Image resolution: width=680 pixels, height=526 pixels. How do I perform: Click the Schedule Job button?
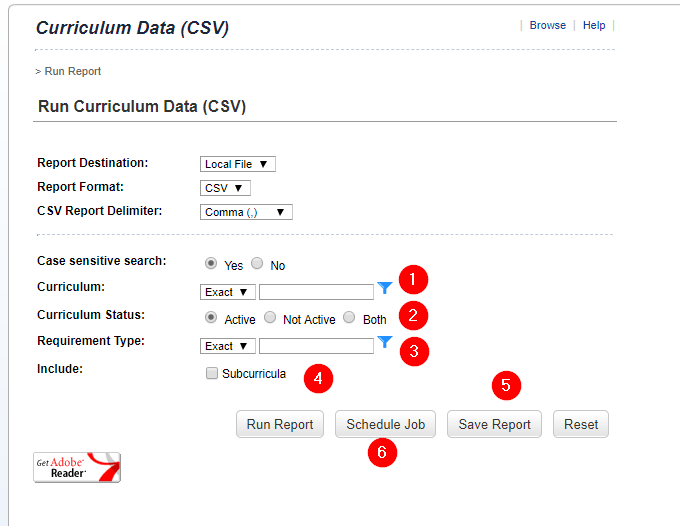coord(385,424)
